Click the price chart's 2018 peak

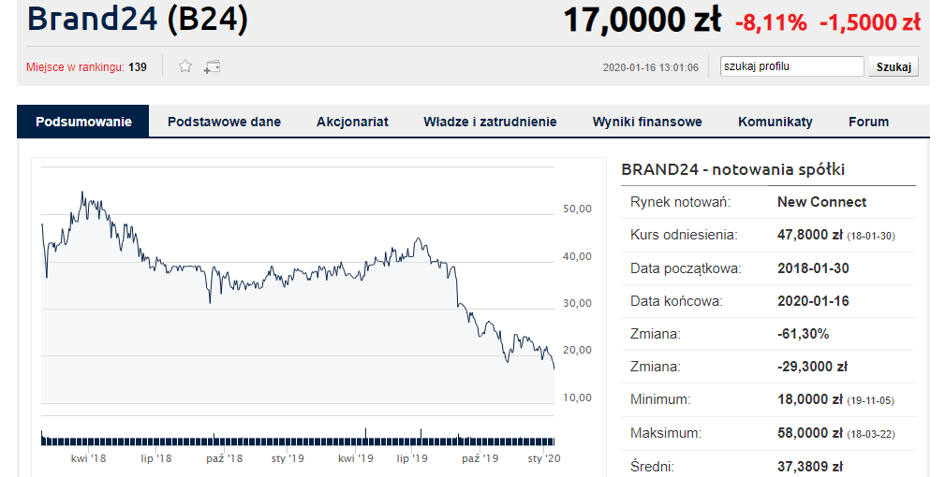(82, 193)
